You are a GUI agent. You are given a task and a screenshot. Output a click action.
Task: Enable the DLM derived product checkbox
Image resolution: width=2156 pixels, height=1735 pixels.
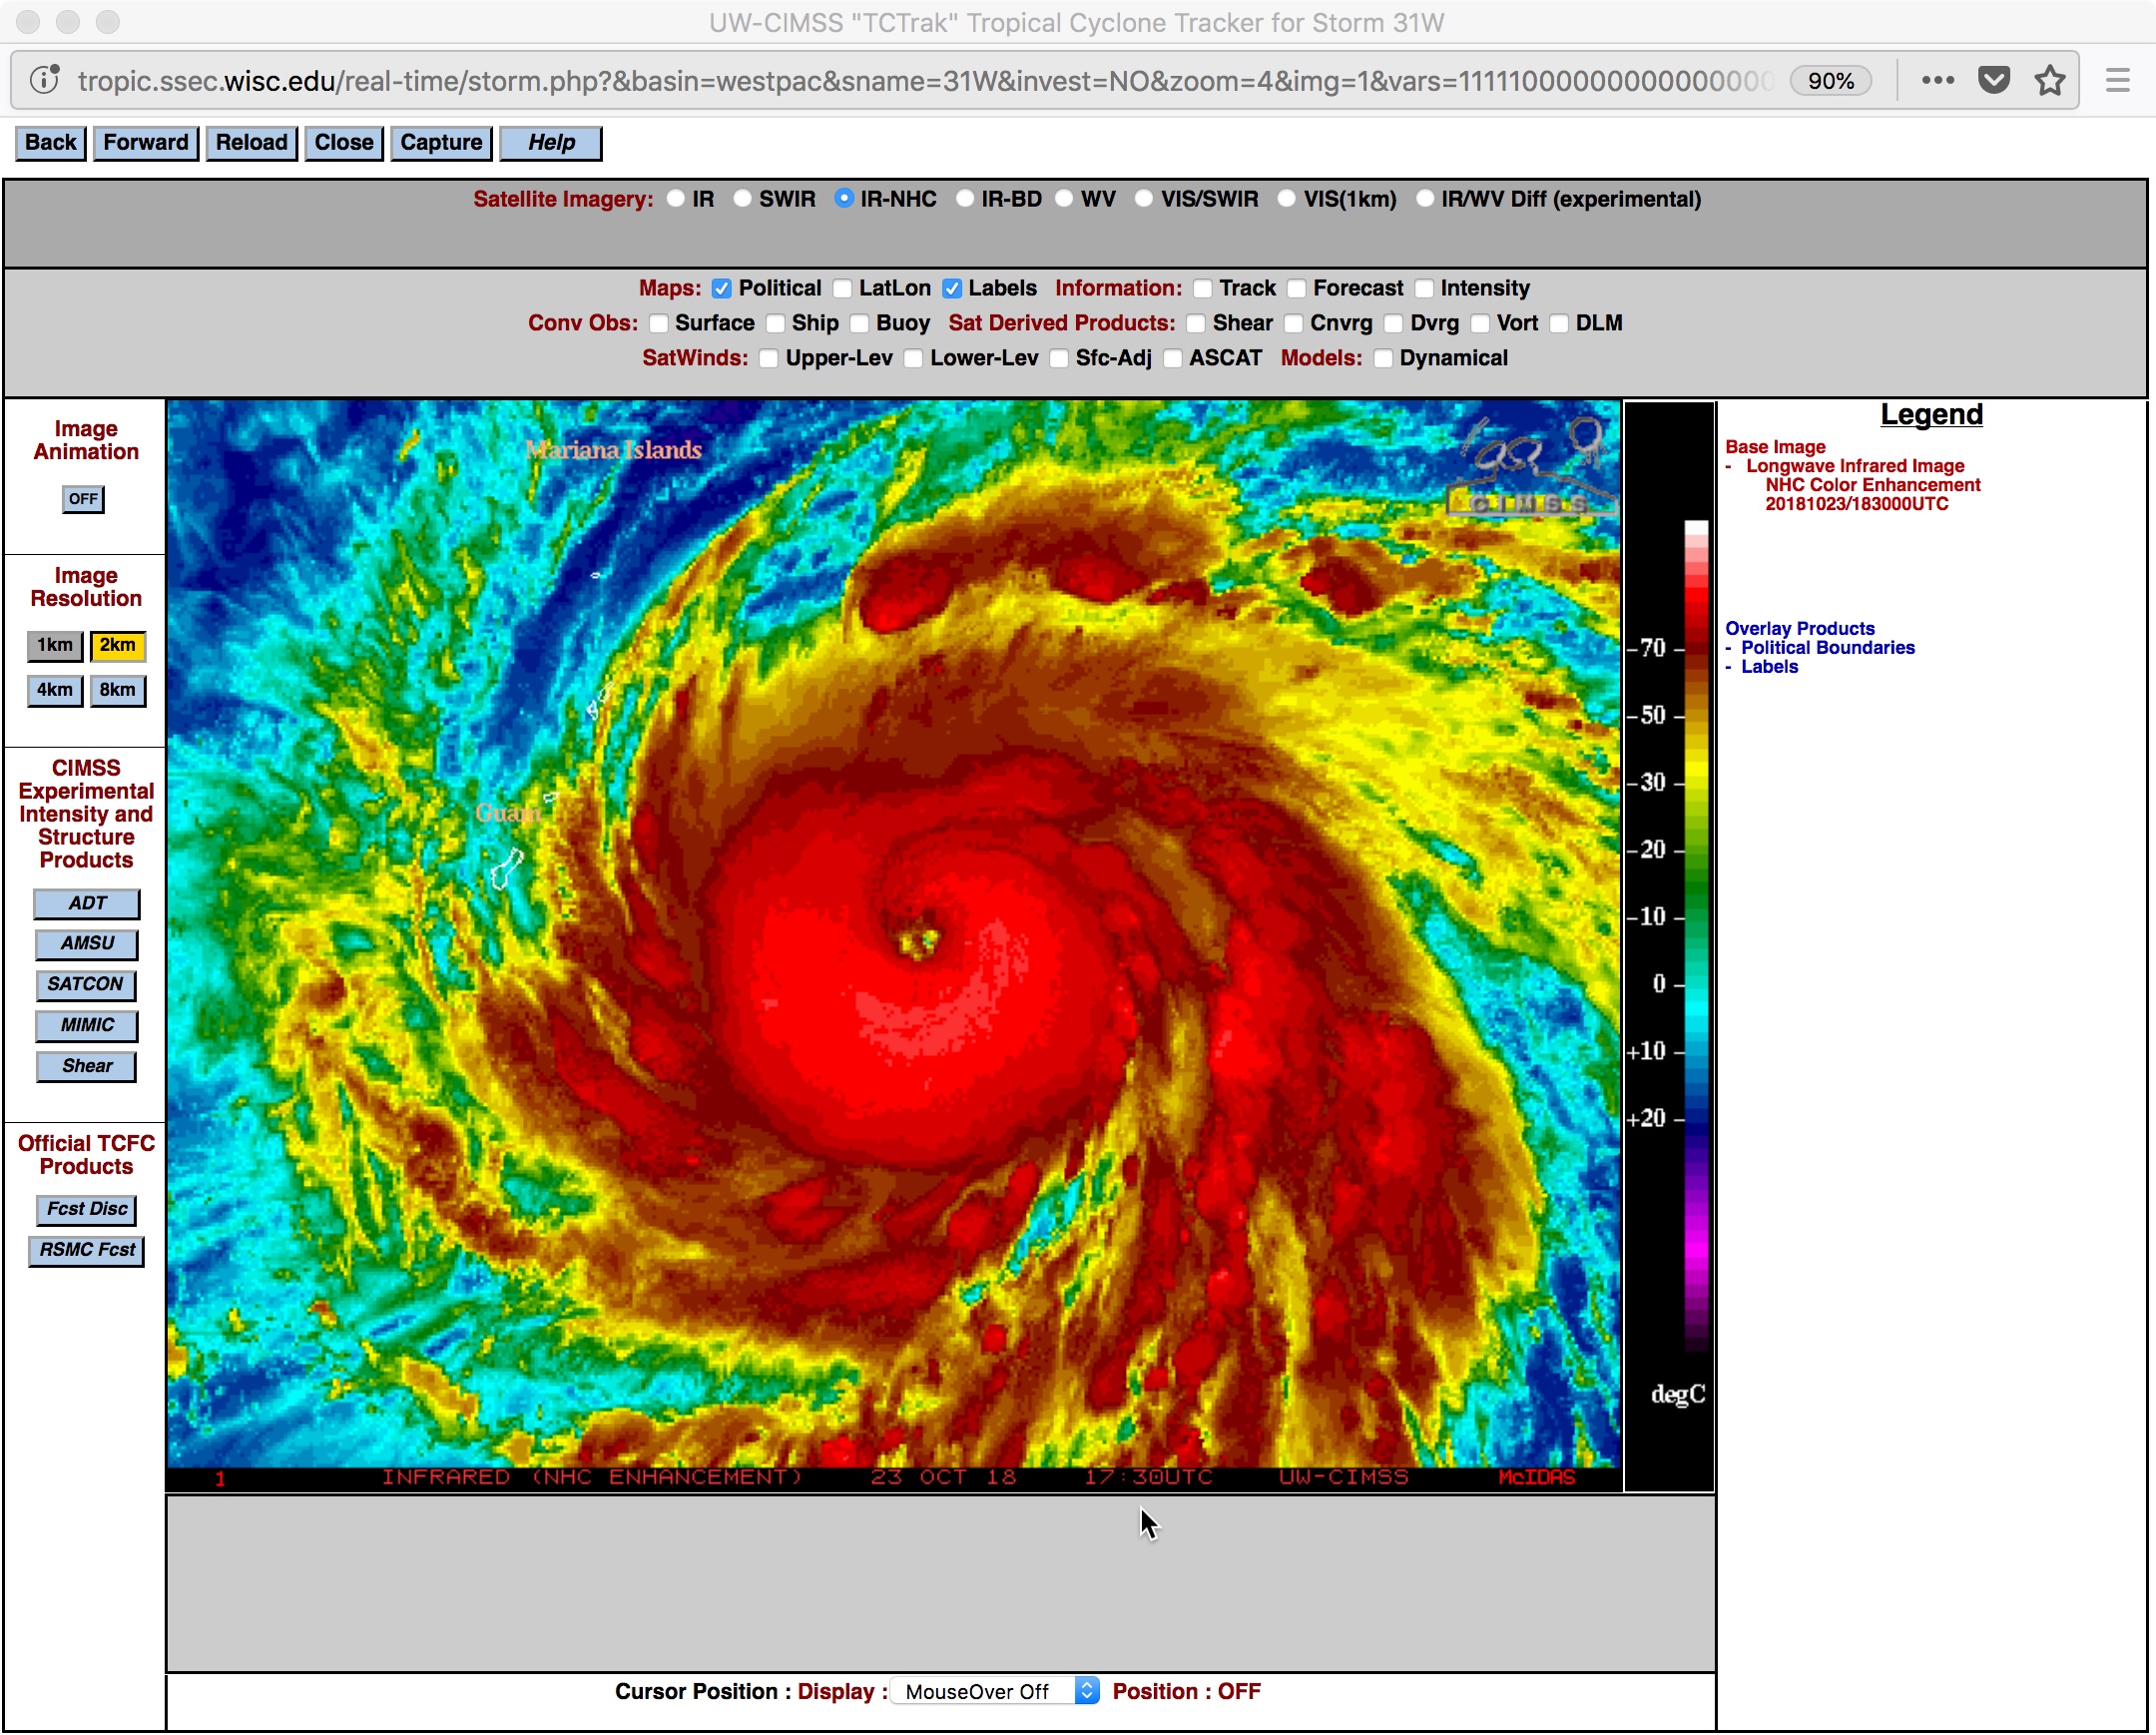click(x=1559, y=324)
